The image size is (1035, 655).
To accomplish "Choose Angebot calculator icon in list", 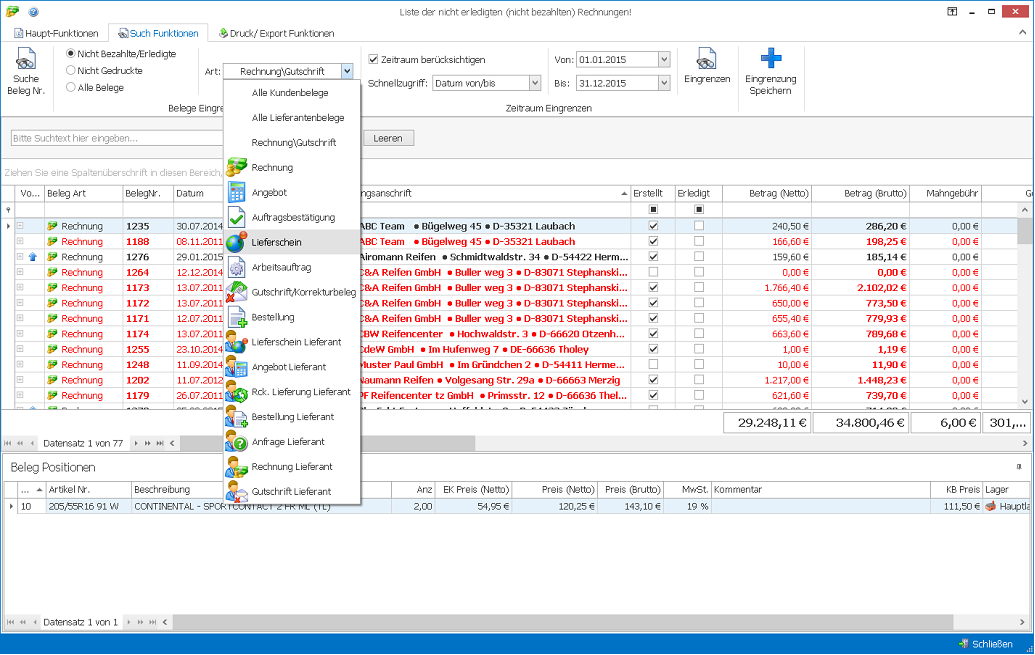I will [236, 193].
